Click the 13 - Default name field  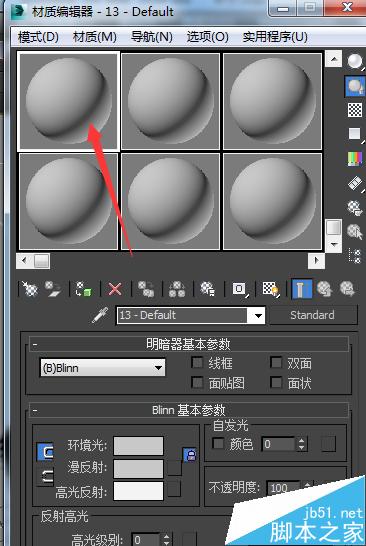point(182,315)
